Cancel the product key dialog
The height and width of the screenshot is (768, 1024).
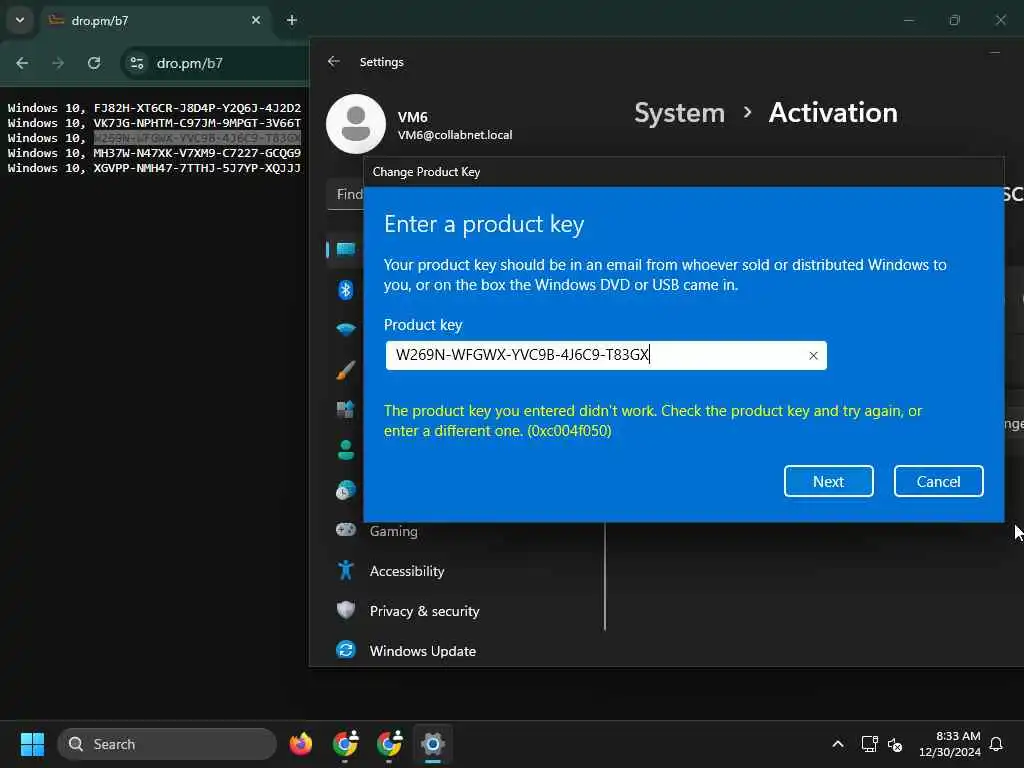[x=938, y=481]
